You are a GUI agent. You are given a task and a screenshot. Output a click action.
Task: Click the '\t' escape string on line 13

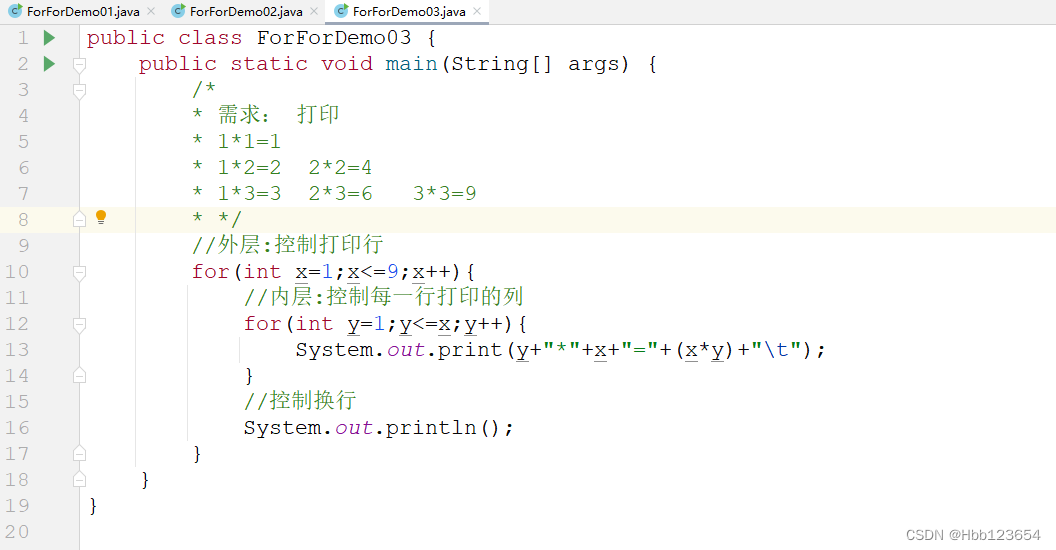click(776, 349)
